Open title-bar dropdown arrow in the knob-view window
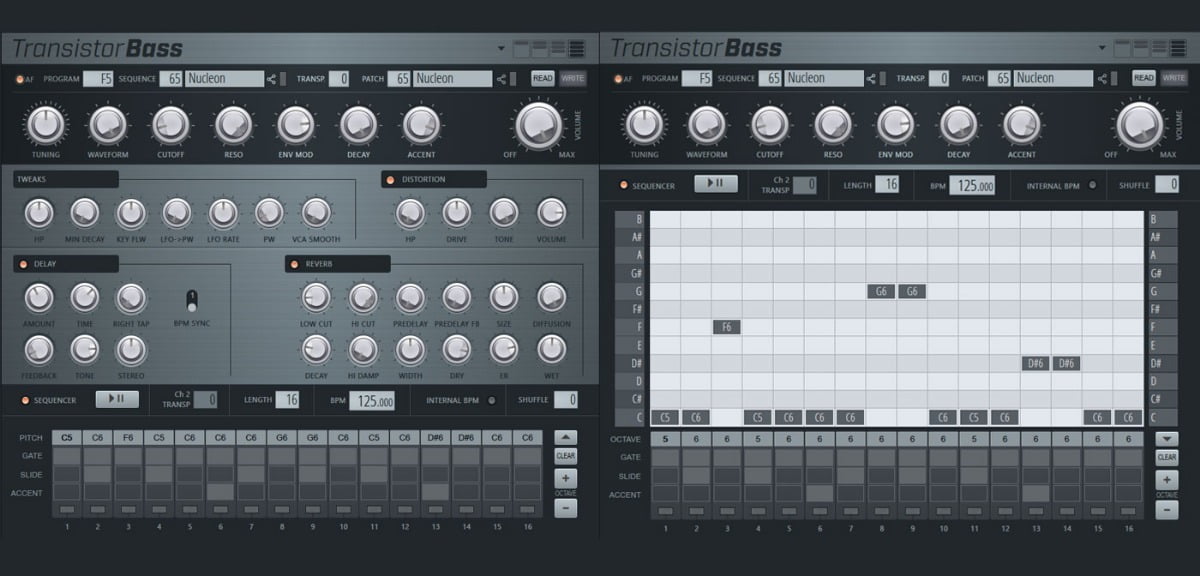The height and width of the screenshot is (576, 1200). coord(501,48)
